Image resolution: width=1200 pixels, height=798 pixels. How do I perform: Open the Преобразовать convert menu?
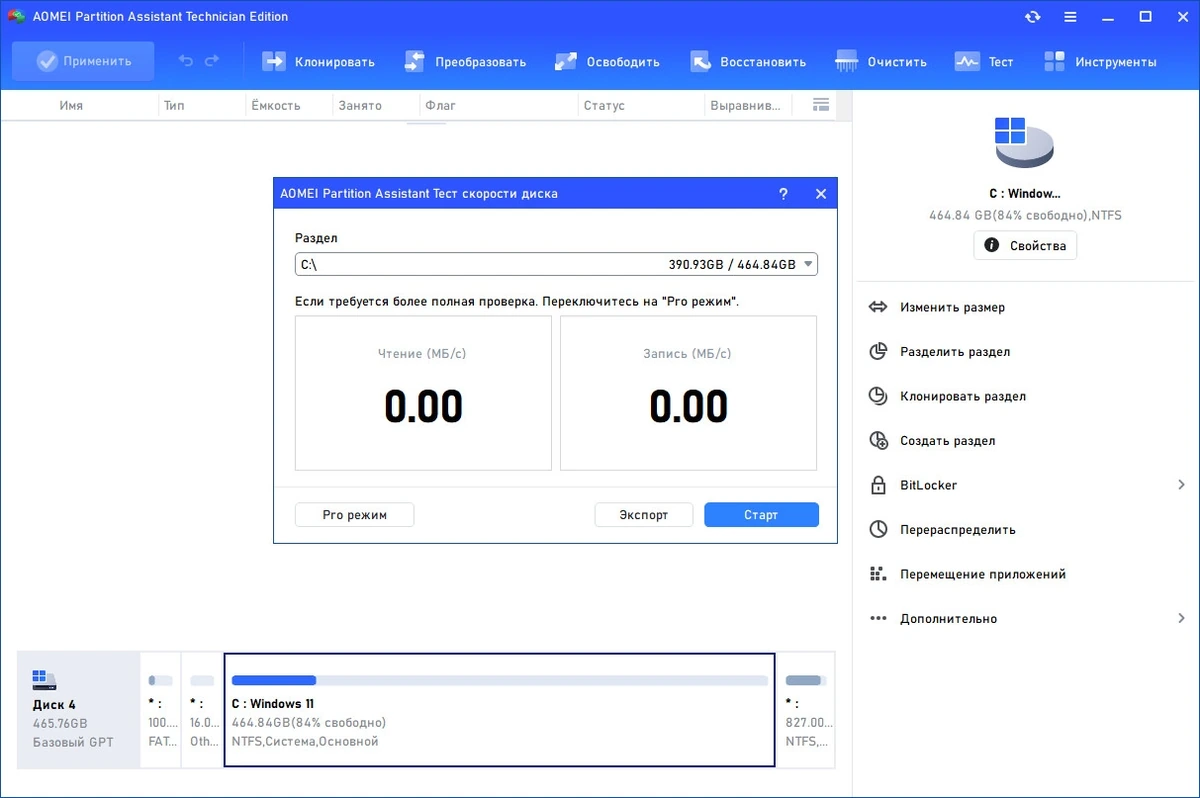tap(465, 61)
